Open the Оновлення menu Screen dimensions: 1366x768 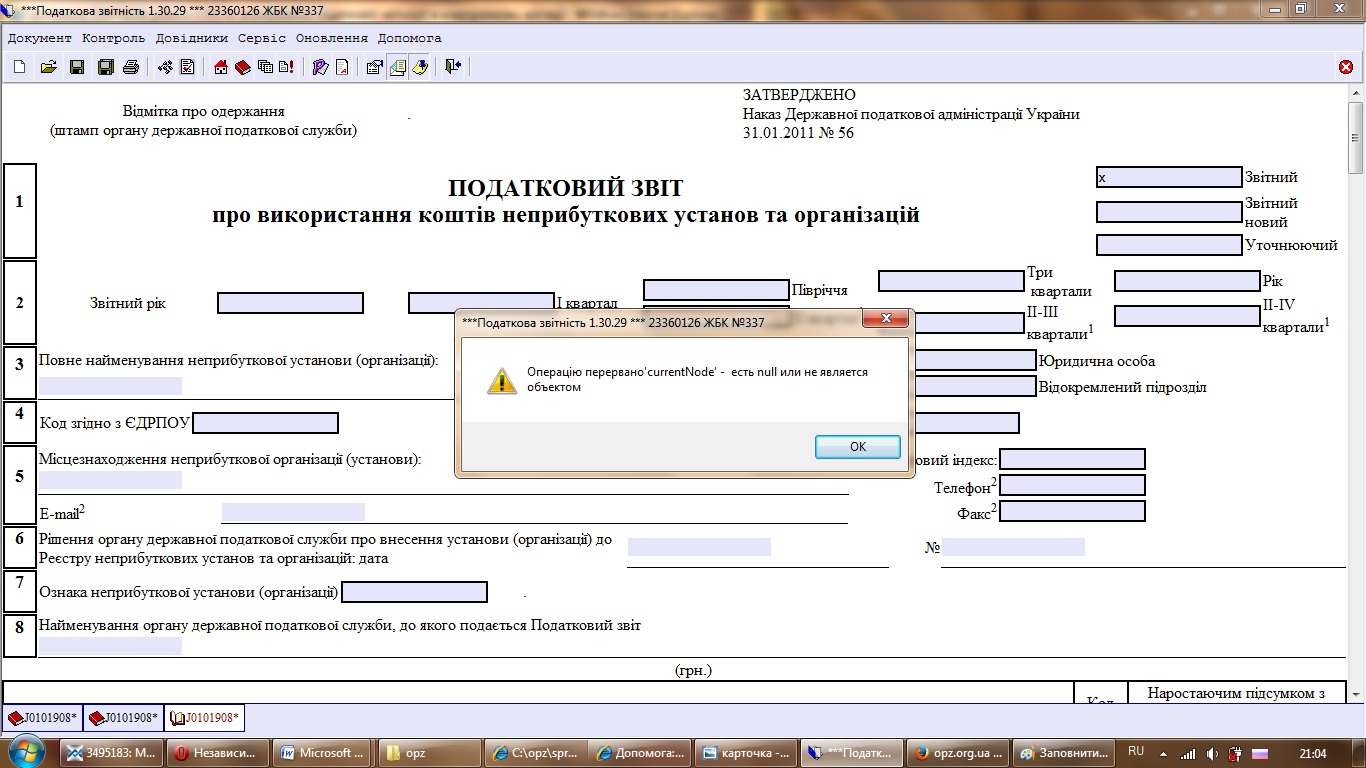click(332, 38)
